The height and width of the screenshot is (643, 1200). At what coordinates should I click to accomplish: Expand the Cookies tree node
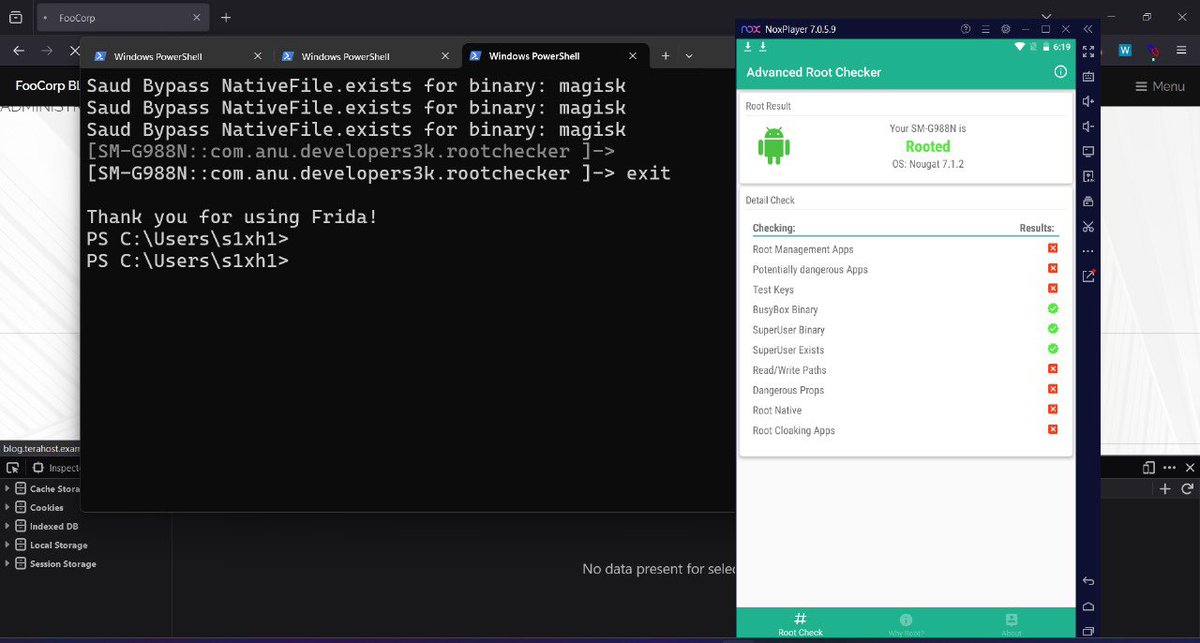click(x=8, y=508)
